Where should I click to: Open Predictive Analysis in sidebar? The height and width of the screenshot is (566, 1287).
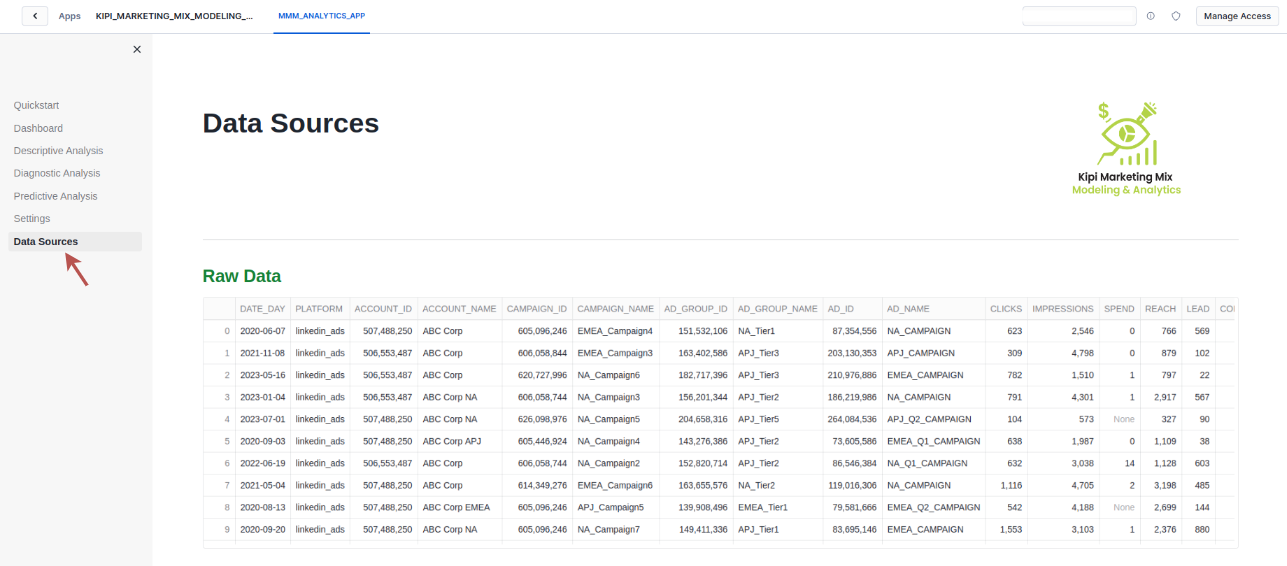point(55,196)
